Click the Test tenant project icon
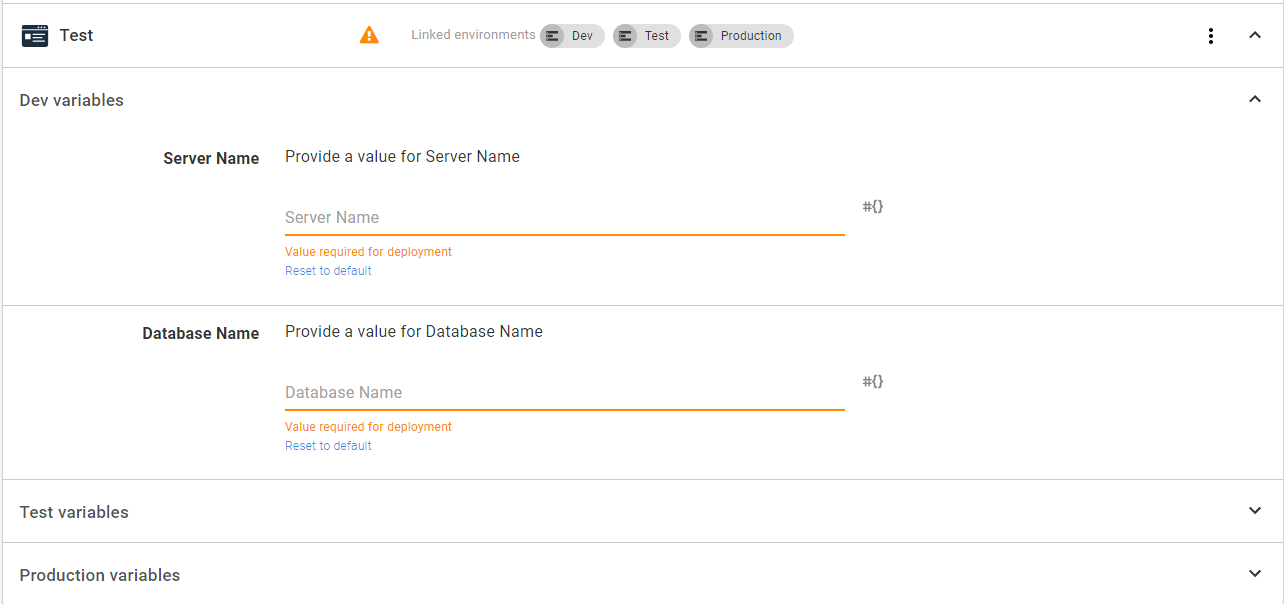The image size is (1284, 604). click(x=35, y=36)
